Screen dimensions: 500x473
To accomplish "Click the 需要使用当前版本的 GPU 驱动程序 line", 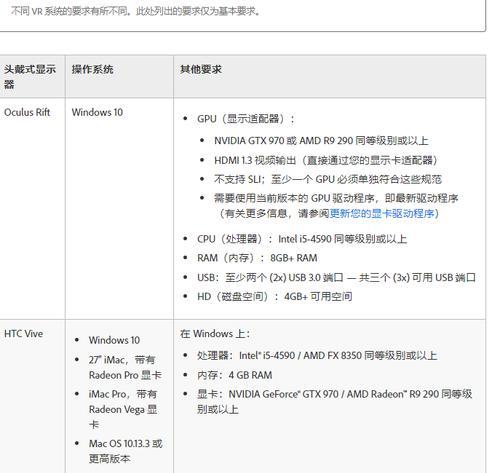I will coord(336,206).
